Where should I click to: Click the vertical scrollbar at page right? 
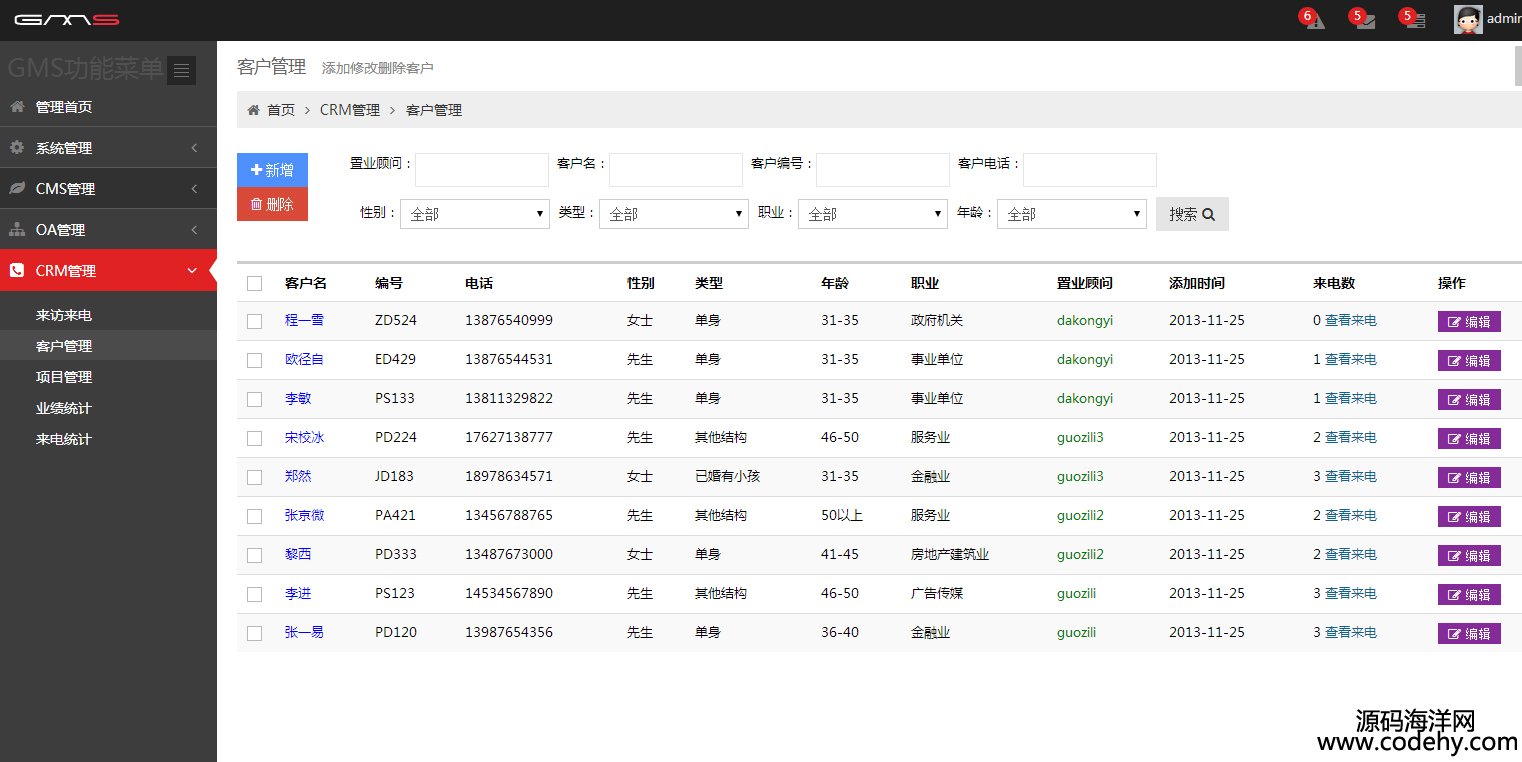coord(1518,65)
